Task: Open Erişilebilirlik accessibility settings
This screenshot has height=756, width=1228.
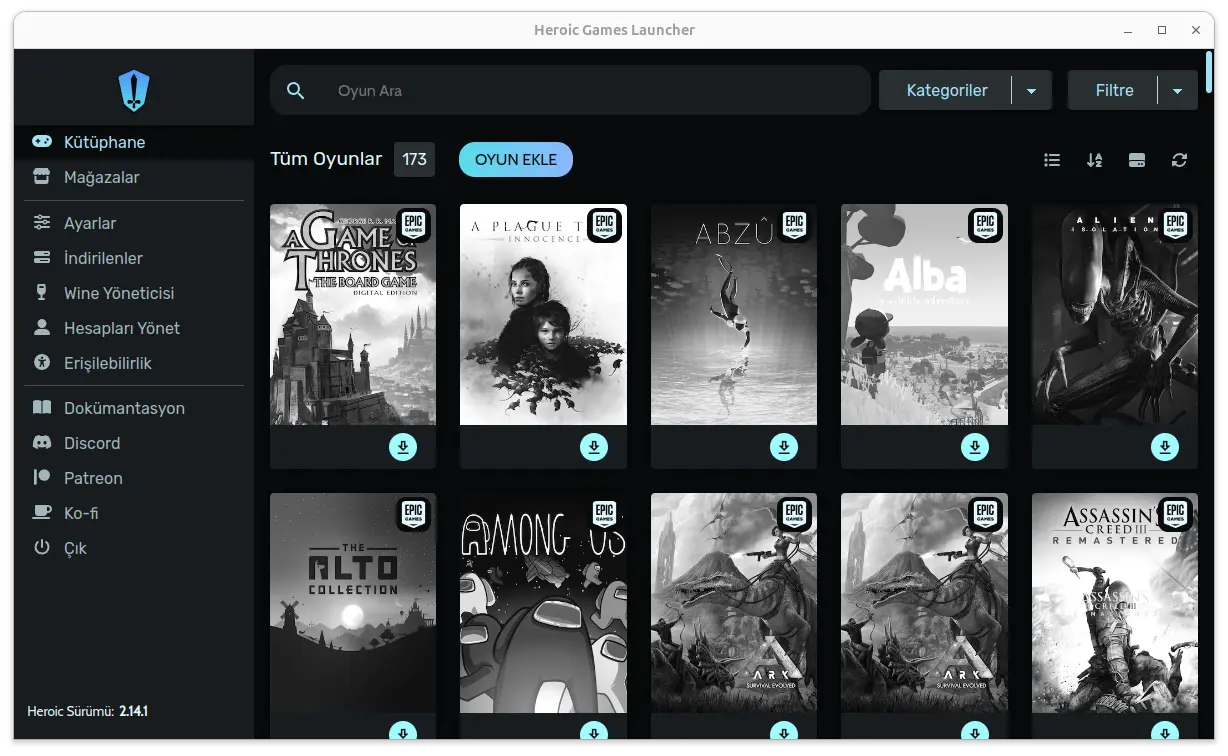Action: tap(134, 363)
